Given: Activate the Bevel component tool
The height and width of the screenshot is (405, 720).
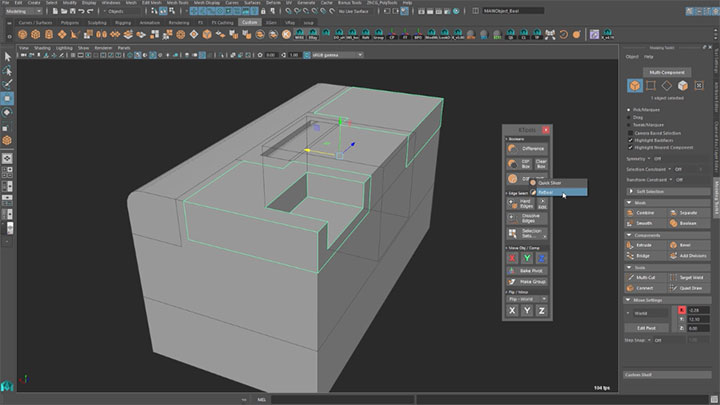Looking at the screenshot, I should [688, 245].
